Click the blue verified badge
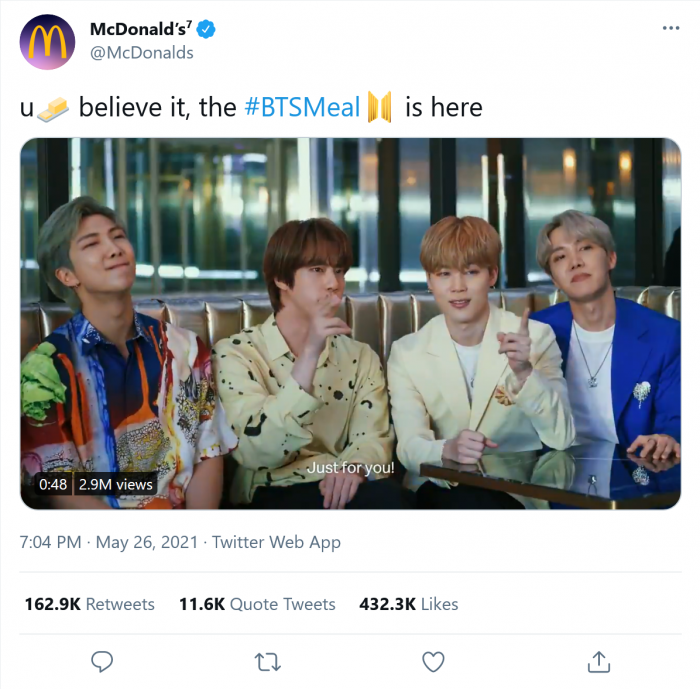Viewport: 700px width, 689px height. coord(207,30)
